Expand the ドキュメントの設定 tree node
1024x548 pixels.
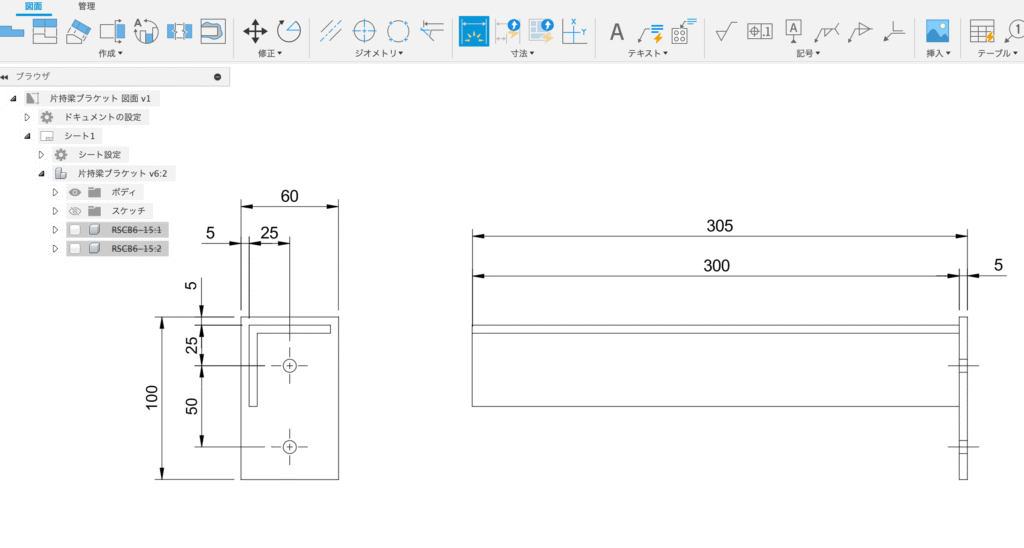coord(28,117)
